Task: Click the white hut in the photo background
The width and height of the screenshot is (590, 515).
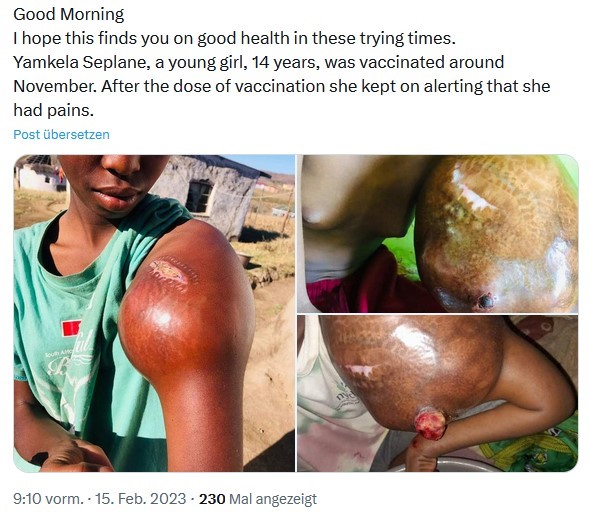Action: pyautogui.click(x=38, y=176)
